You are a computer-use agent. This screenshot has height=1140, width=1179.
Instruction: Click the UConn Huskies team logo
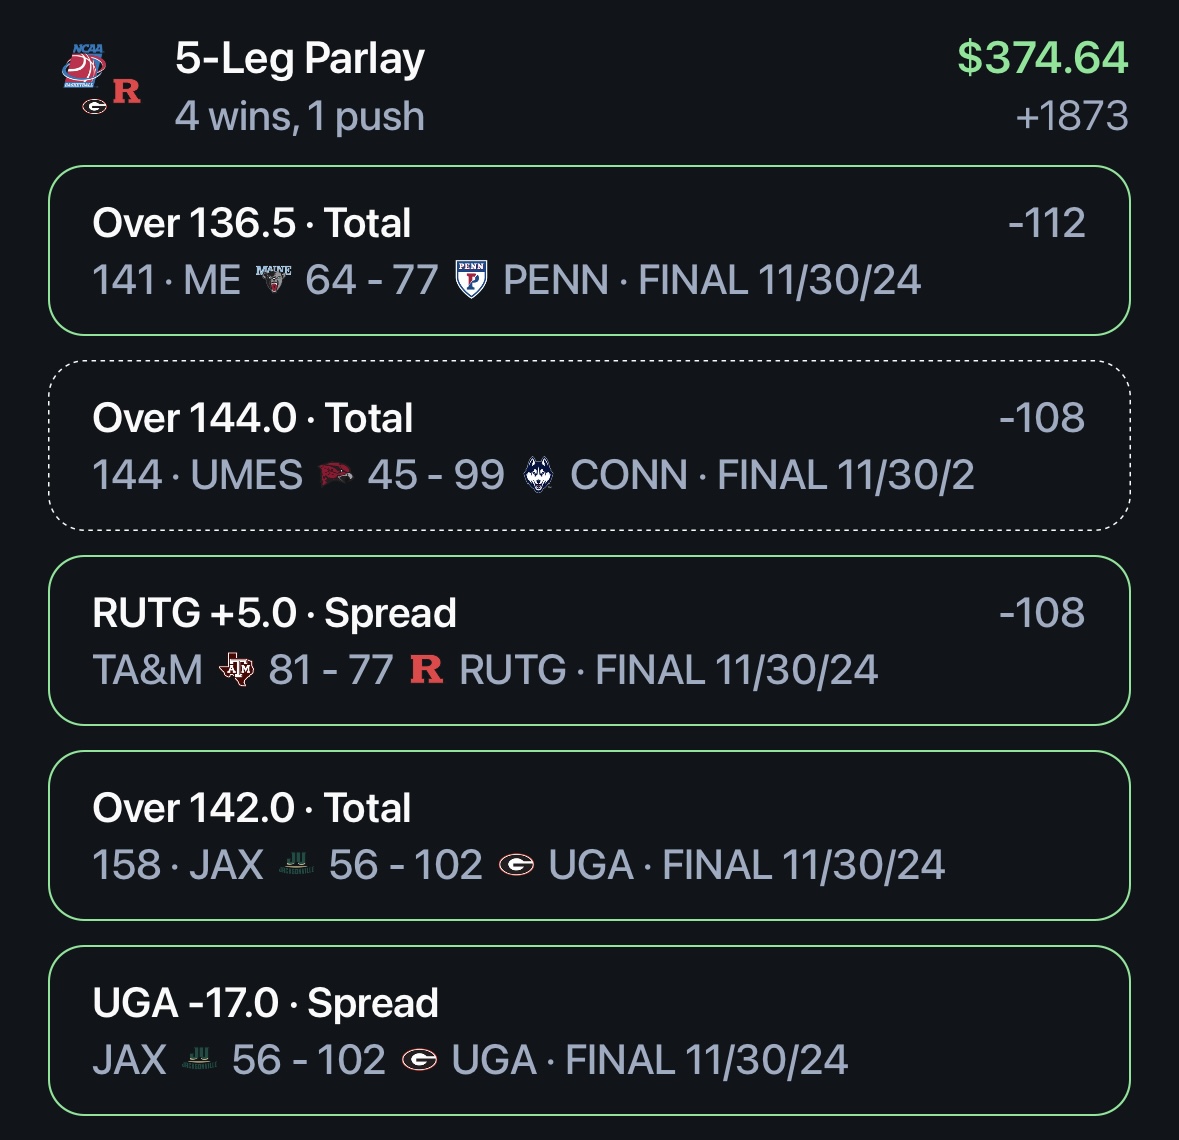point(538,474)
